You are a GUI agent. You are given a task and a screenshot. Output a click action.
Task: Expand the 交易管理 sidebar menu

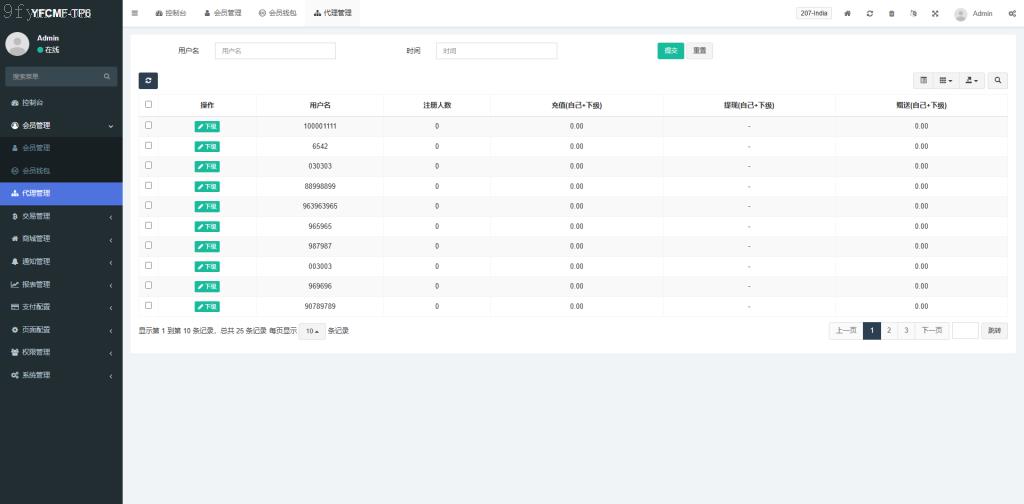tap(60, 216)
